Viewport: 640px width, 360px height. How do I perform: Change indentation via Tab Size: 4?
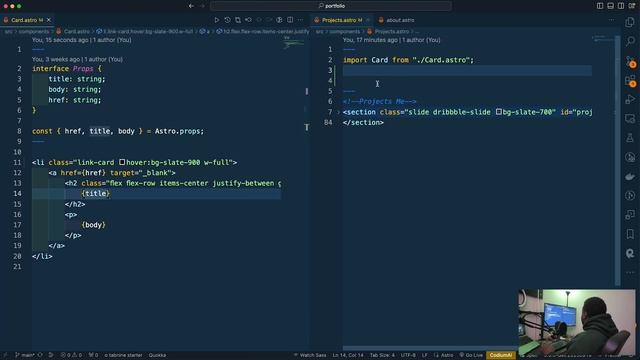[382, 355]
